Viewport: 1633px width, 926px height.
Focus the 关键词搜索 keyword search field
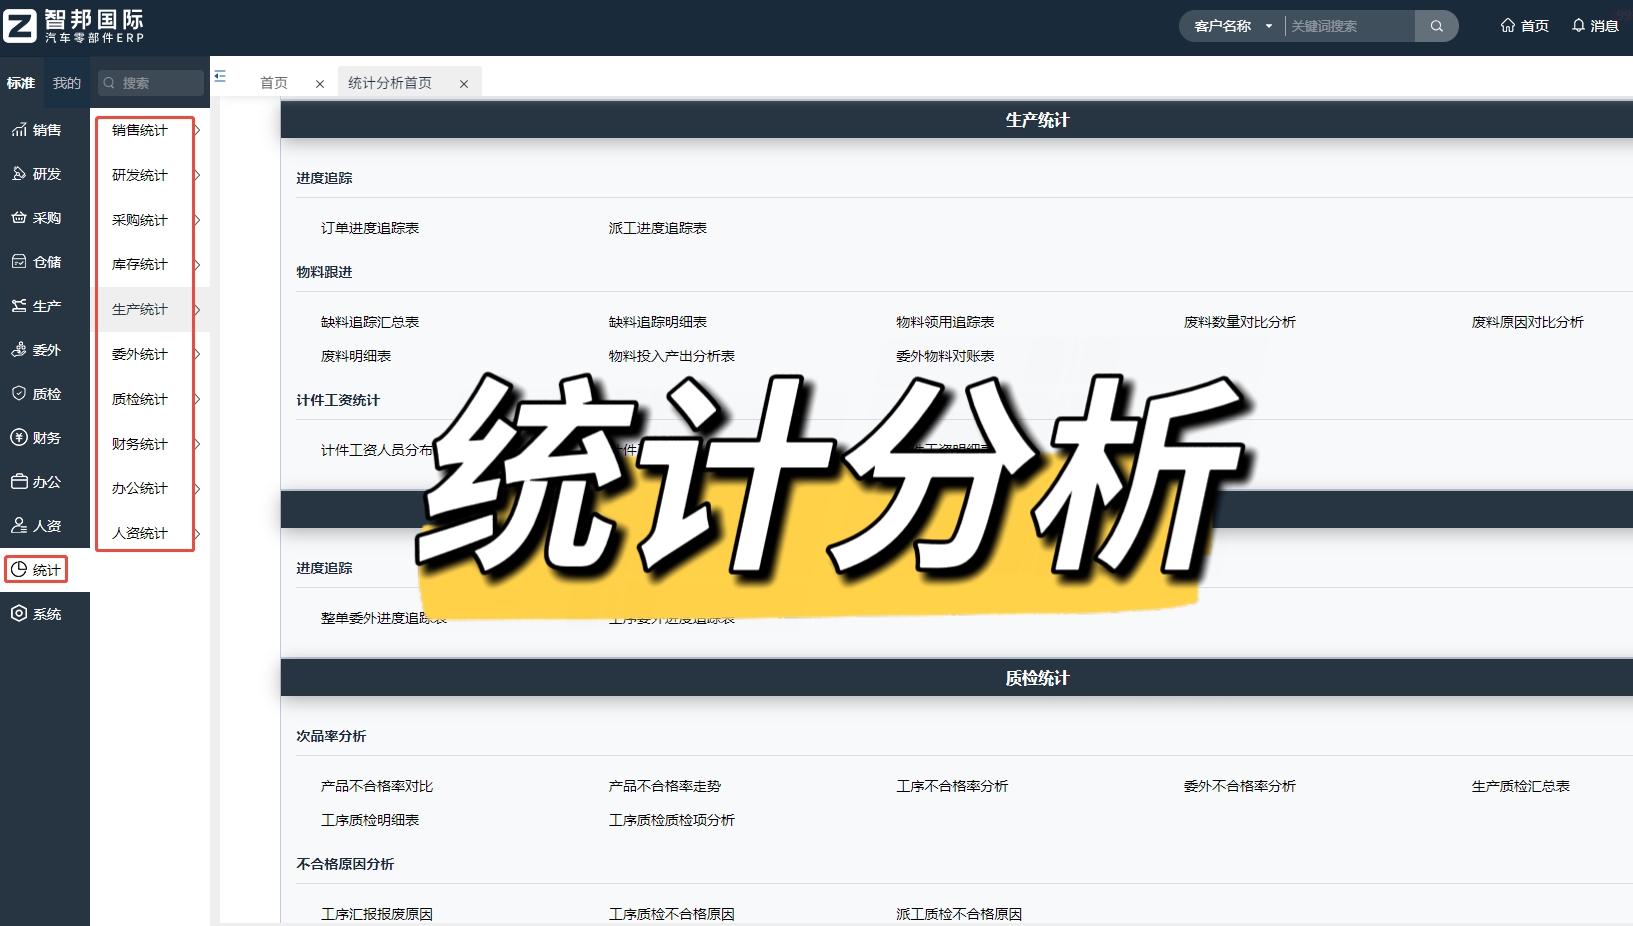[x=1350, y=26]
